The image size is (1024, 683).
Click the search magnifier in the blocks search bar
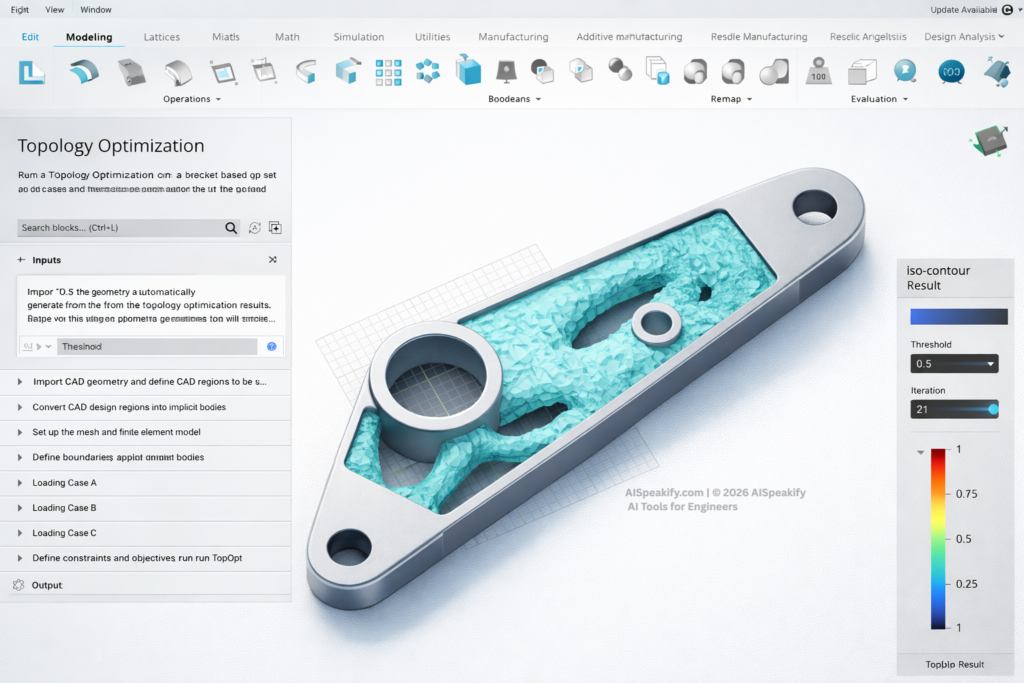pyautogui.click(x=231, y=228)
